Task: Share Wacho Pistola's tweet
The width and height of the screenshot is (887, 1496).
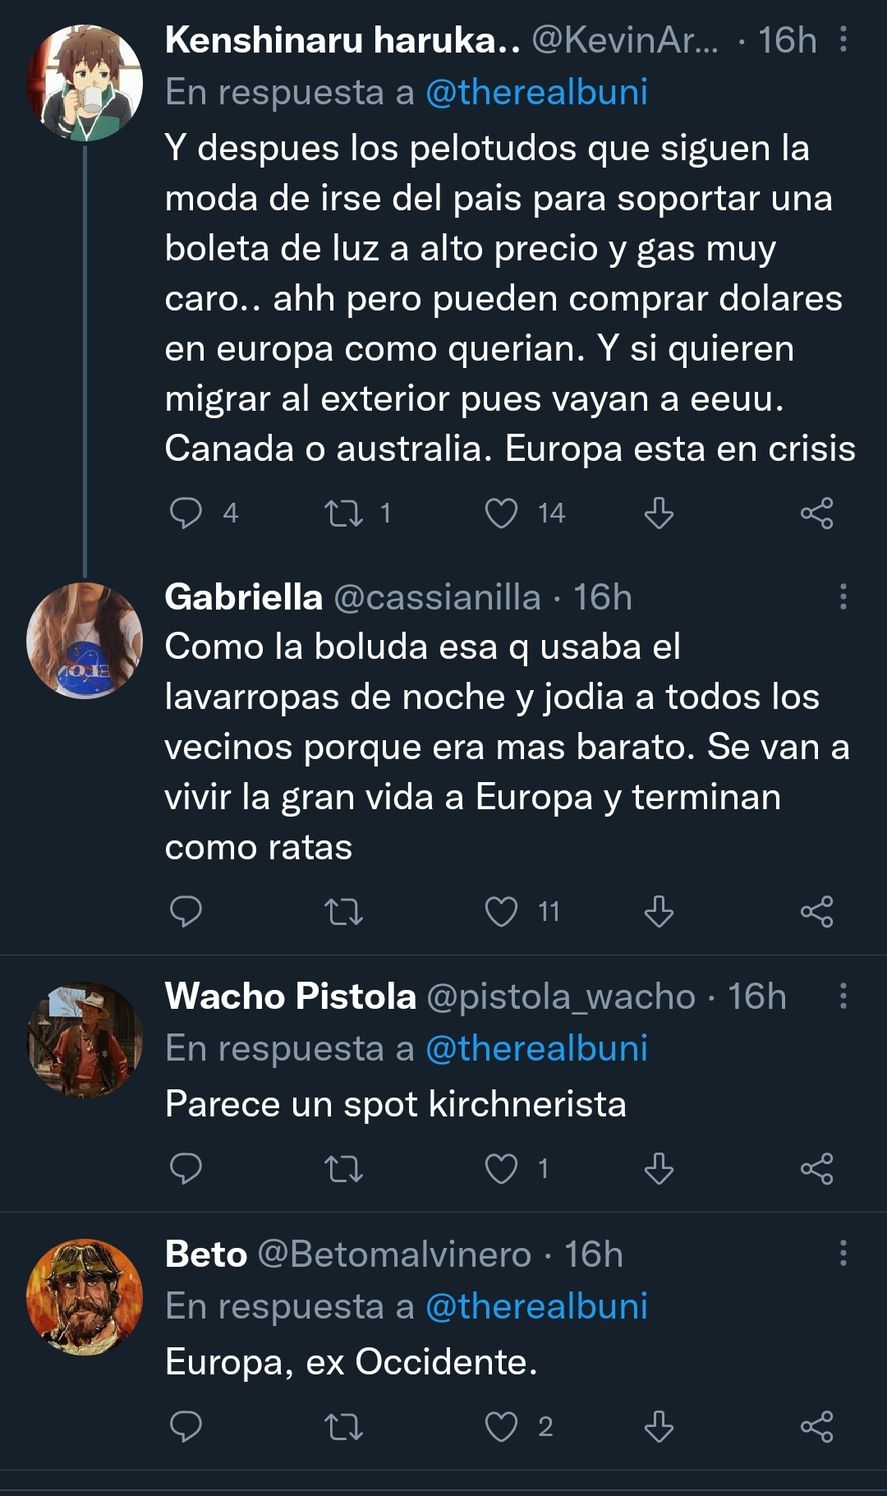Action: 817,1169
